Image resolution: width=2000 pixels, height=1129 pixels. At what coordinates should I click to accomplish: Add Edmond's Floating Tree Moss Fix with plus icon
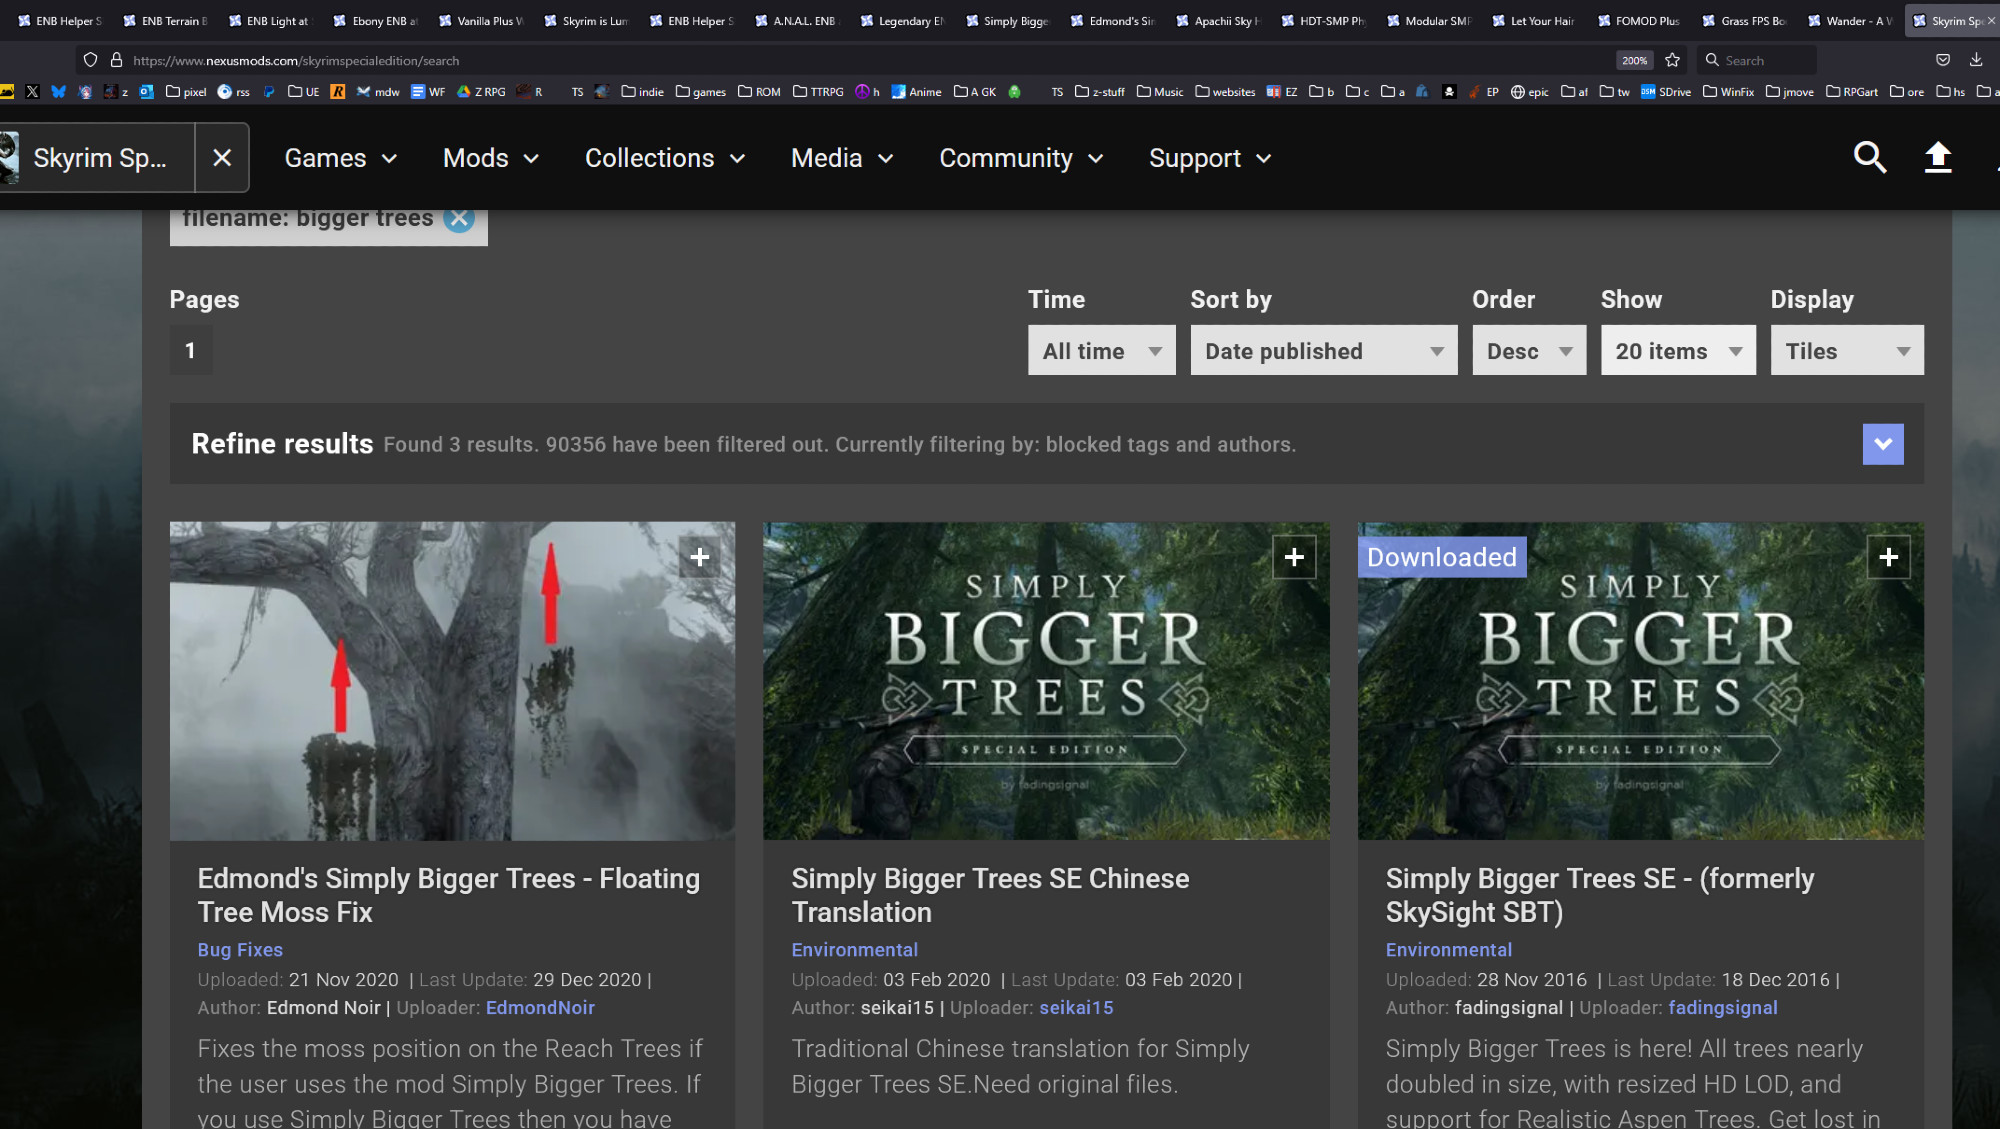pyautogui.click(x=700, y=557)
